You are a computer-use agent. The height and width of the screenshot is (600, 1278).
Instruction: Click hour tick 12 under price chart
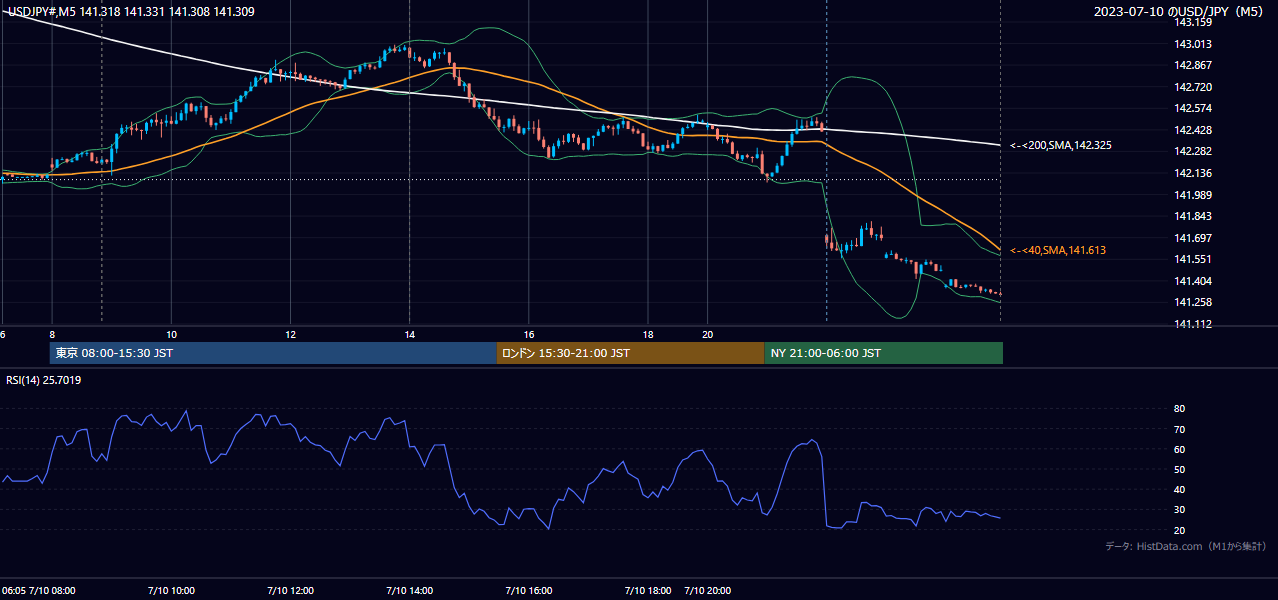(x=290, y=334)
